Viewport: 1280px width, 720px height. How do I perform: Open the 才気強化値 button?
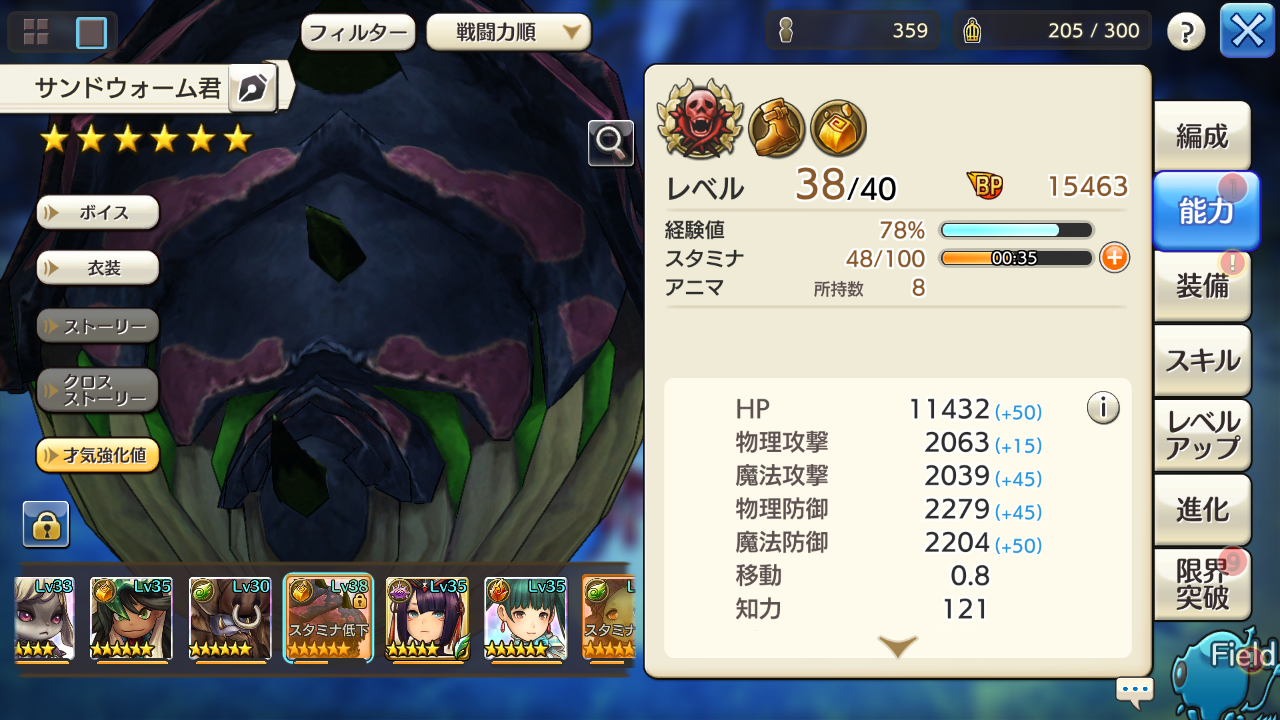98,456
